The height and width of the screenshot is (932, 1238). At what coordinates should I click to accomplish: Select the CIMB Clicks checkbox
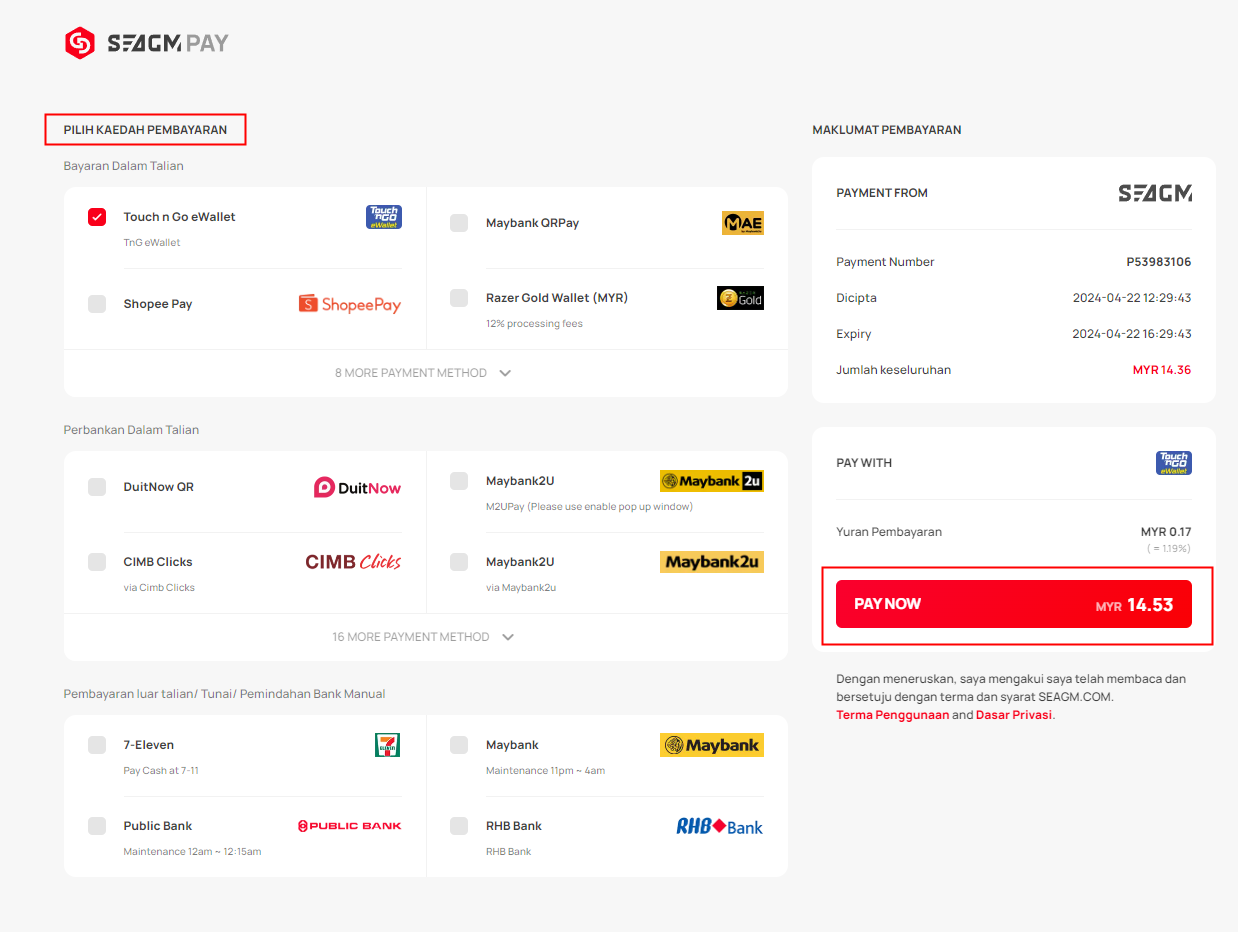click(x=97, y=562)
